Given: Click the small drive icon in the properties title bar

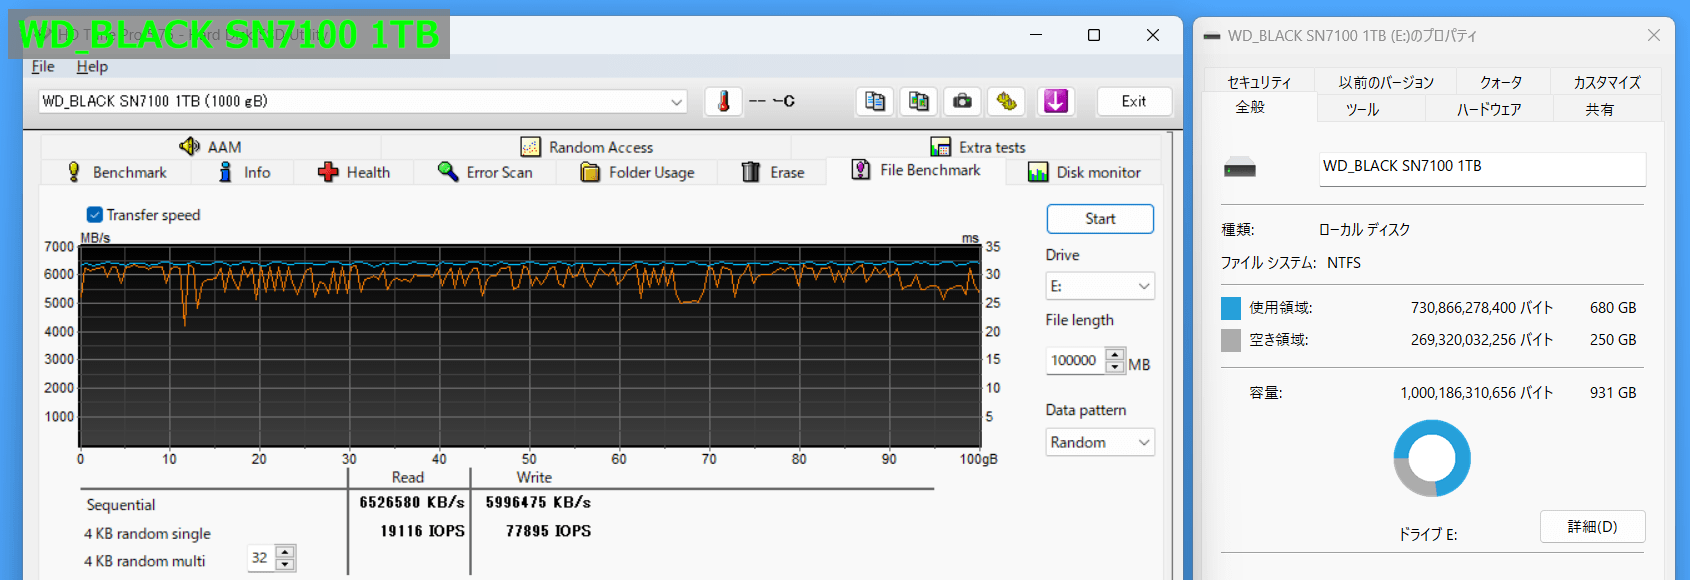Looking at the screenshot, I should [1212, 36].
